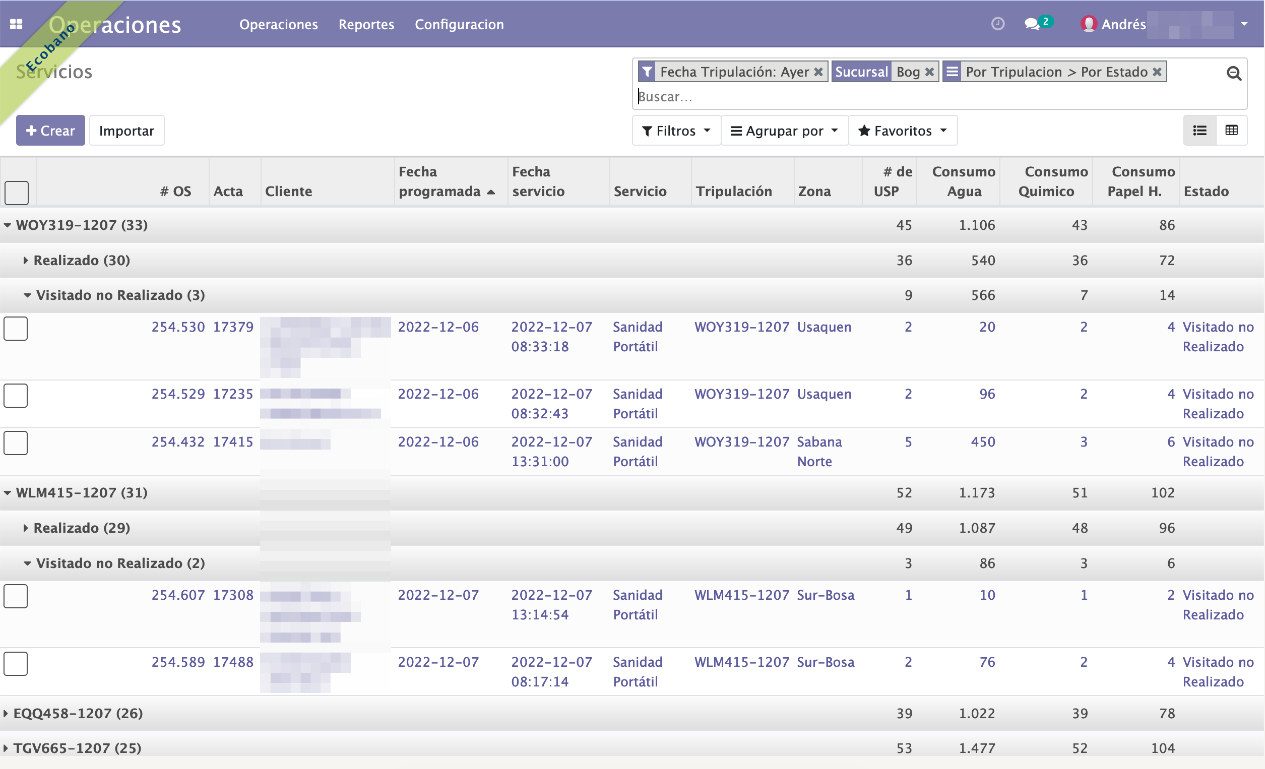Click the Importar button
This screenshot has height=769, width=1265.
click(x=127, y=131)
